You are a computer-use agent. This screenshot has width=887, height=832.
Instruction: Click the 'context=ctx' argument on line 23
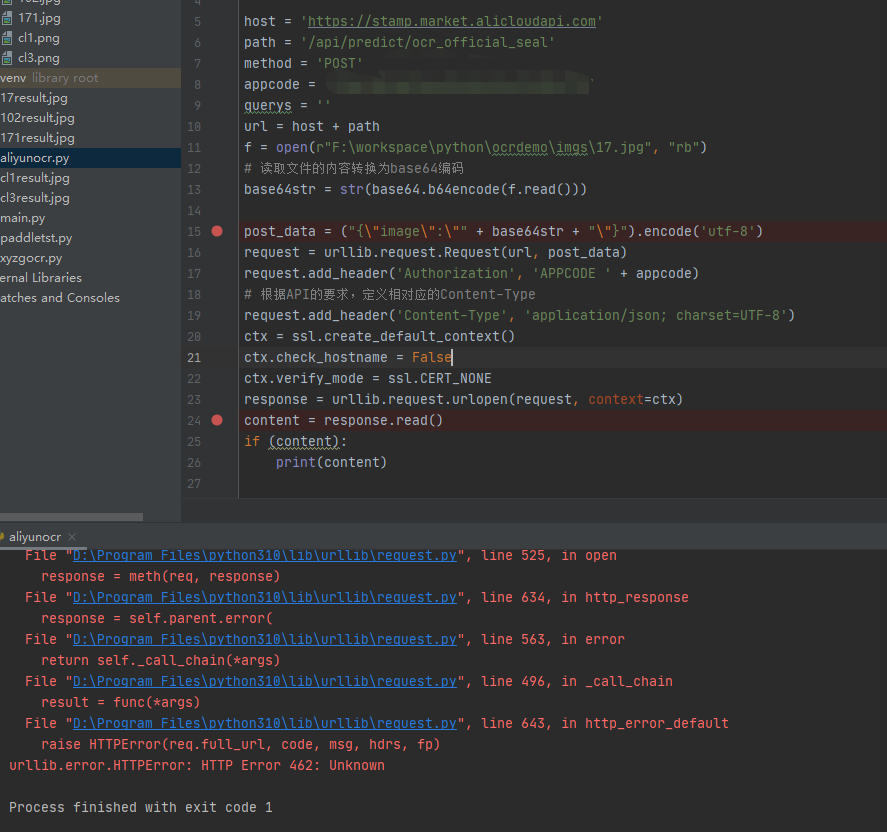coord(632,399)
